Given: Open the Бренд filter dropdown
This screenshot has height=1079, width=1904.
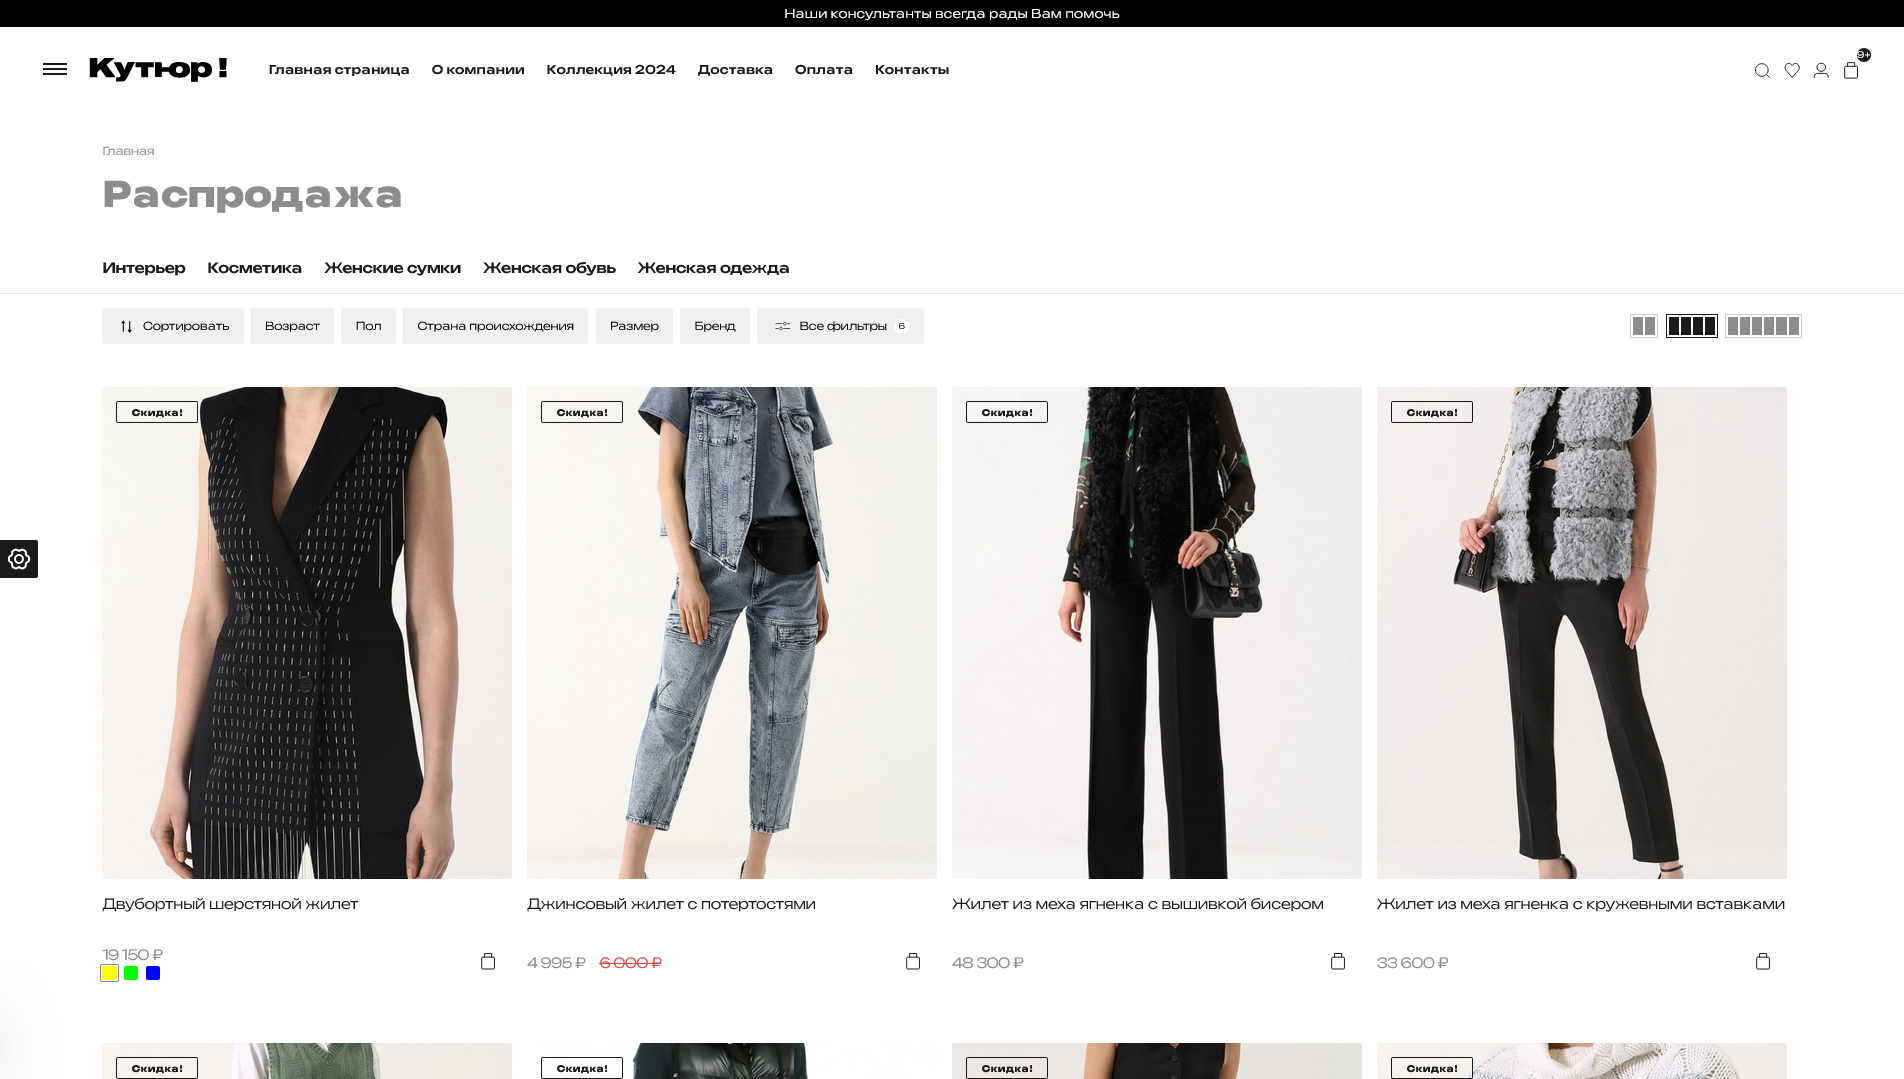Looking at the screenshot, I should click(x=715, y=326).
